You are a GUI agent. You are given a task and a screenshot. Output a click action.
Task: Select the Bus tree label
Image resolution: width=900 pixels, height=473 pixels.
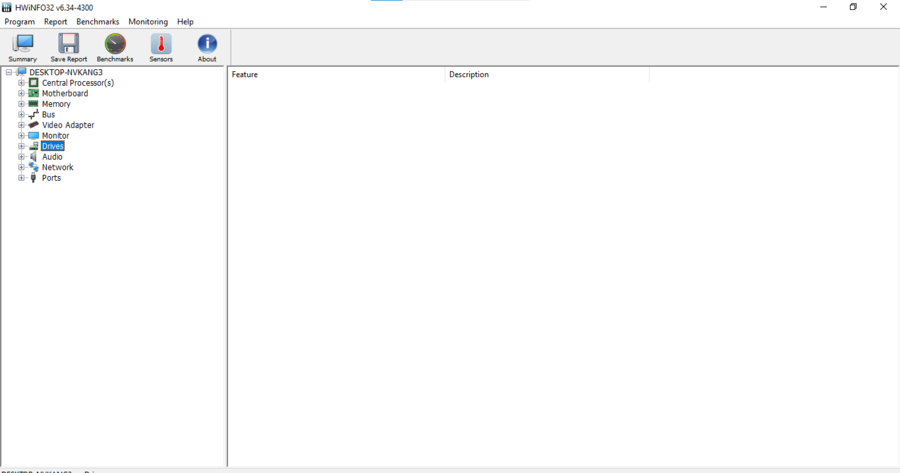click(x=48, y=114)
